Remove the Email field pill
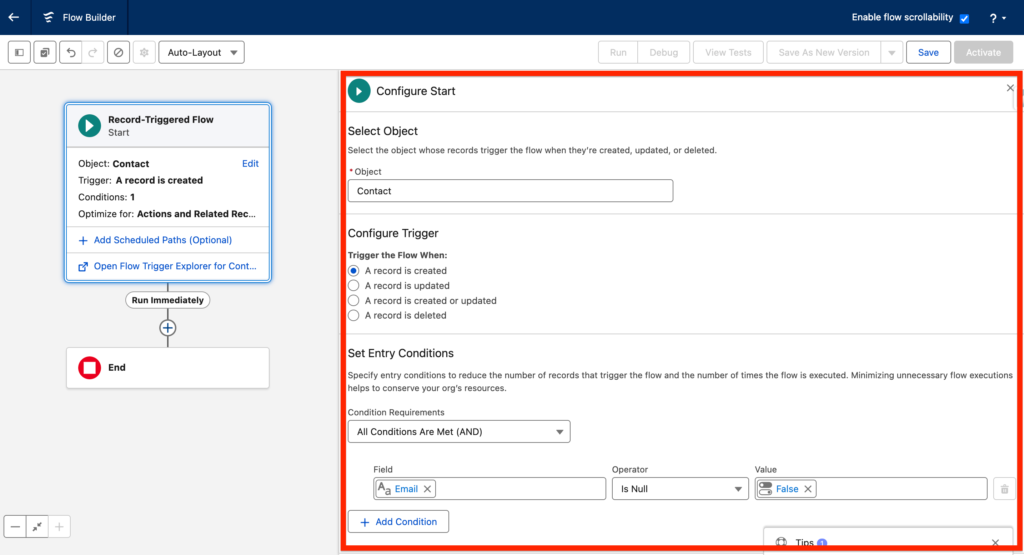 [428, 489]
